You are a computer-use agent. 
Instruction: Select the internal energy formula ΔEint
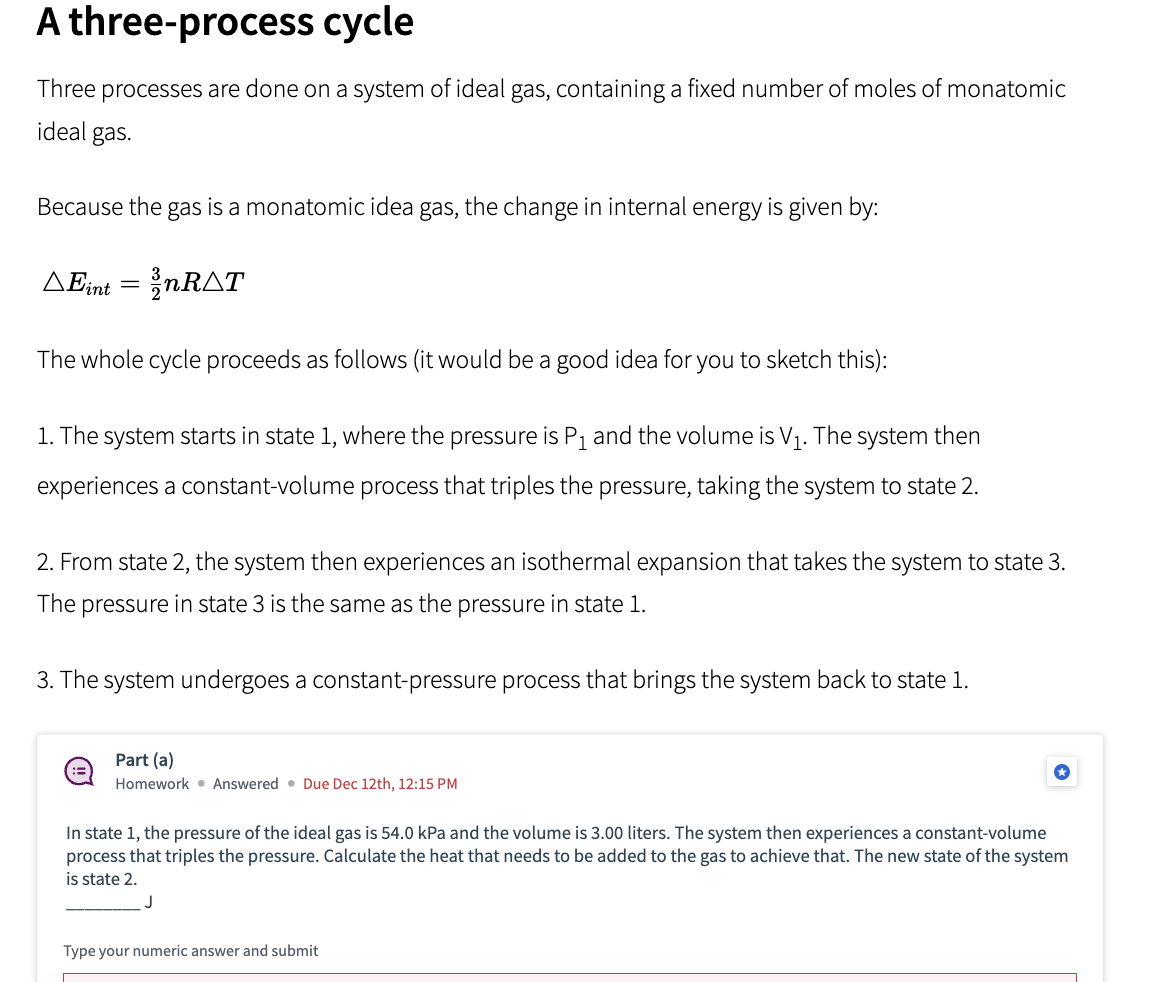[x=140, y=282]
